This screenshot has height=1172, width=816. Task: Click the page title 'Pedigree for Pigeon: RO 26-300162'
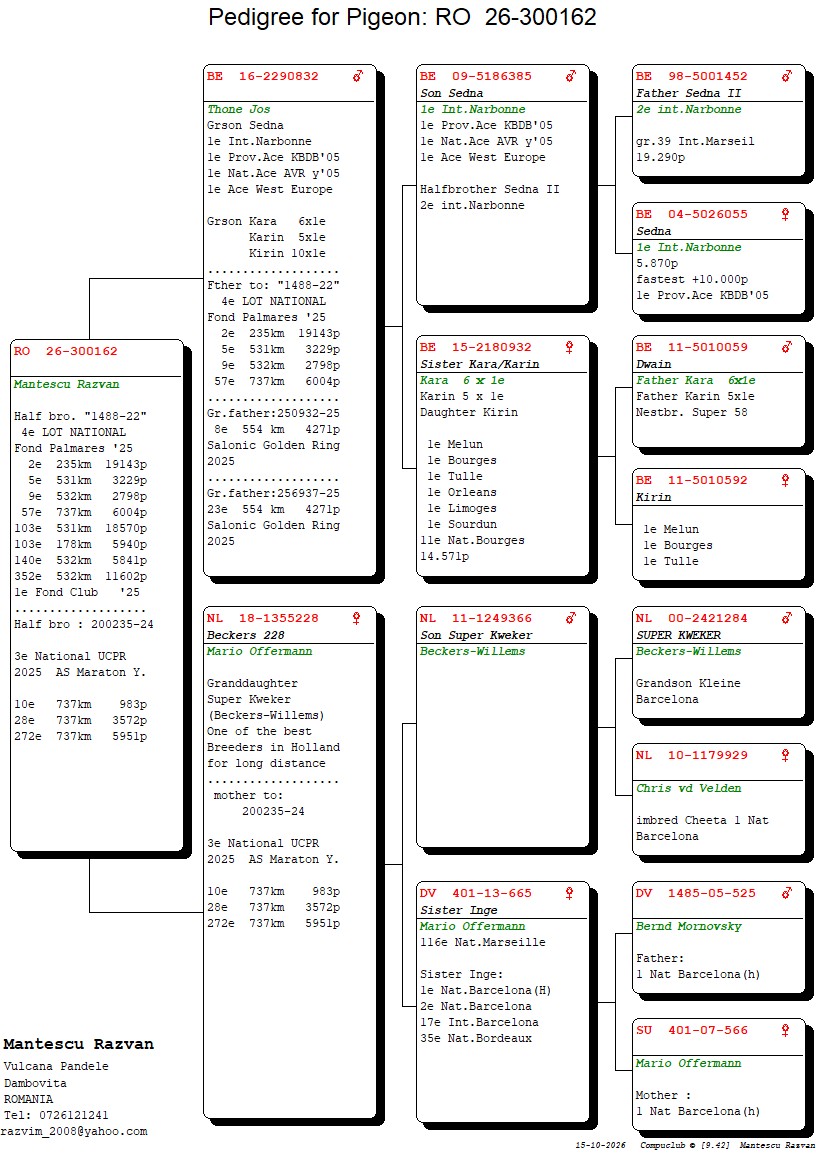[x=402, y=16]
